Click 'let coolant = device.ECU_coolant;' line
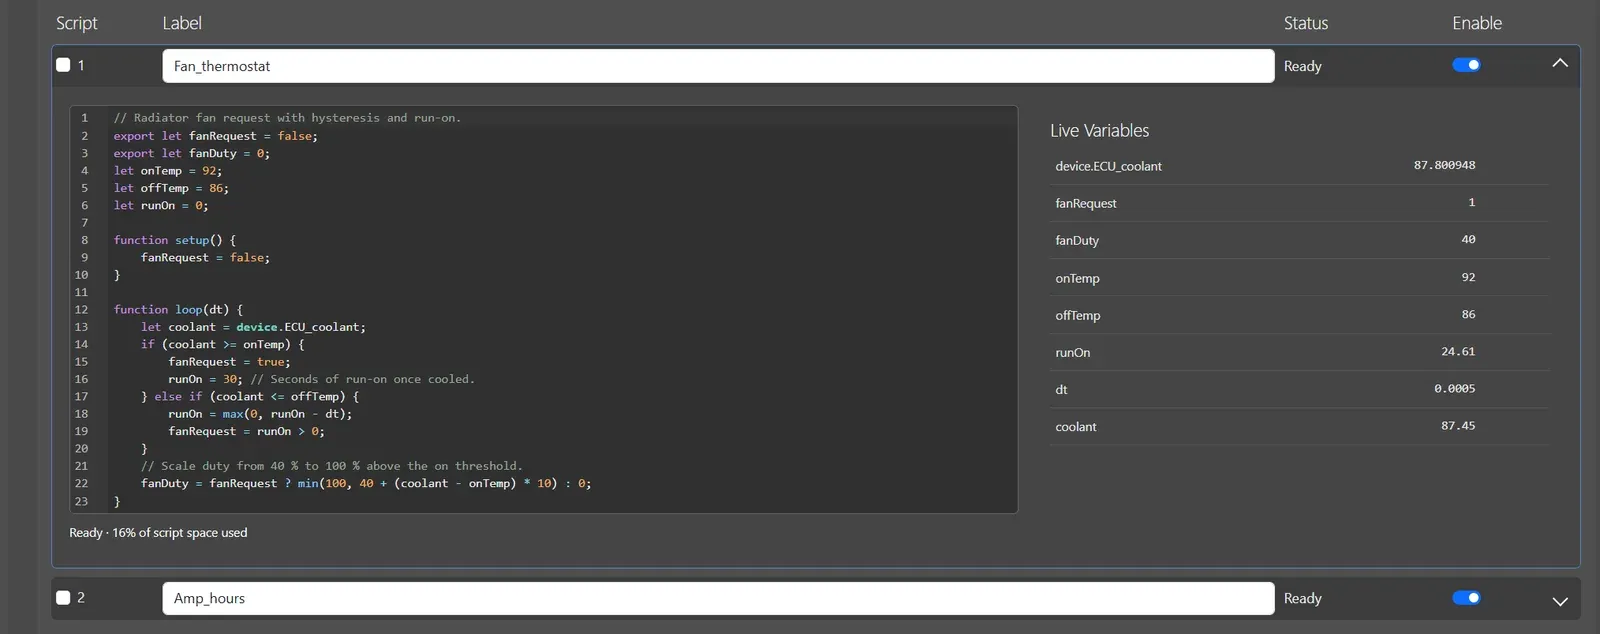 pos(253,327)
